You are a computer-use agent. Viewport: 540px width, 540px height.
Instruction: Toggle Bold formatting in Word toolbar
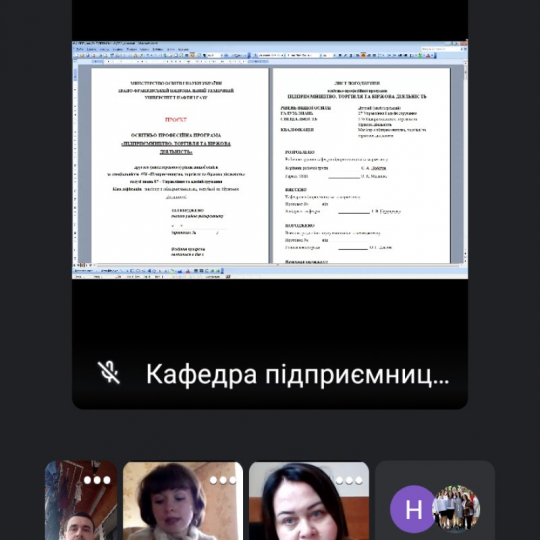[340, 55]
